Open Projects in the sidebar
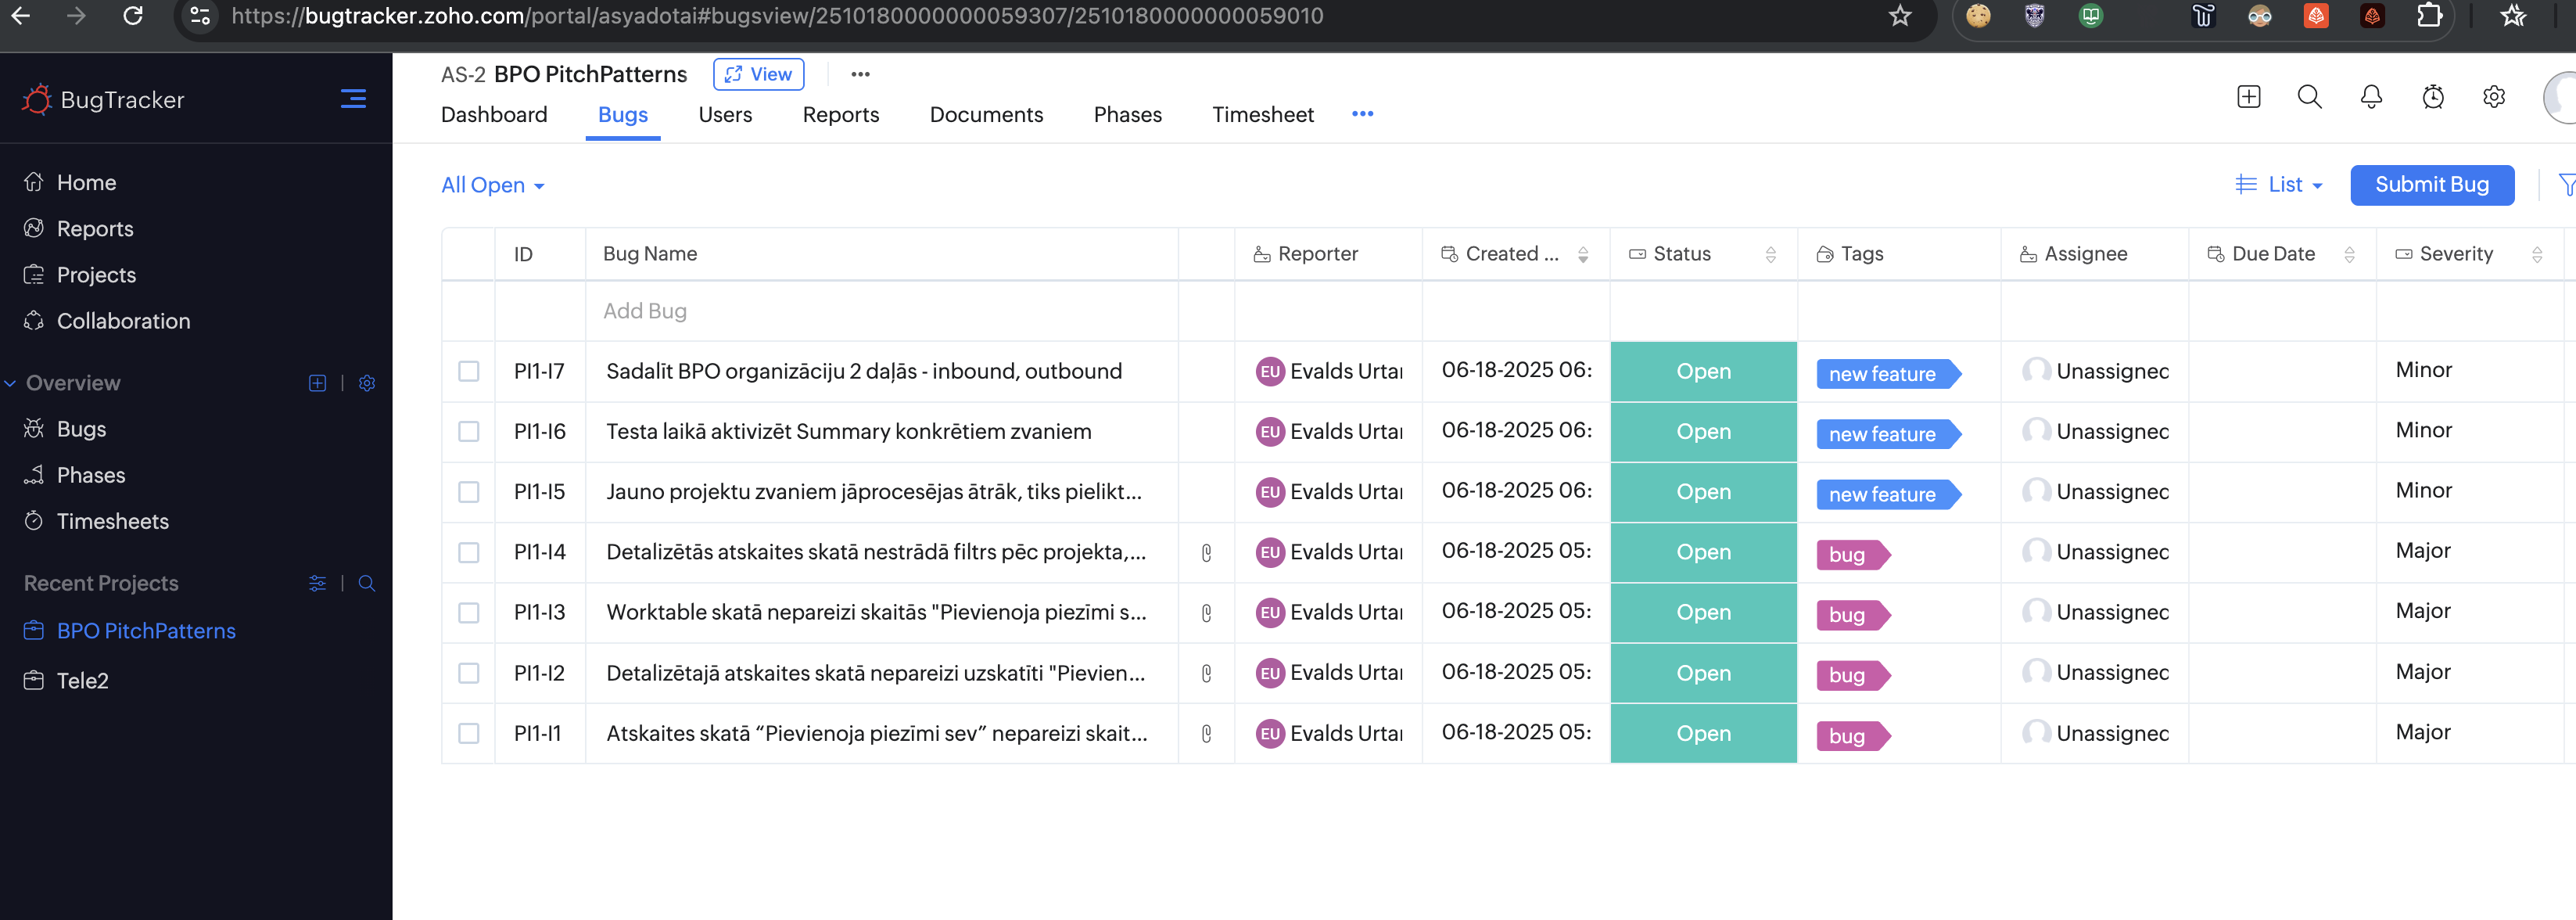2576x920 pixels. 96,275
